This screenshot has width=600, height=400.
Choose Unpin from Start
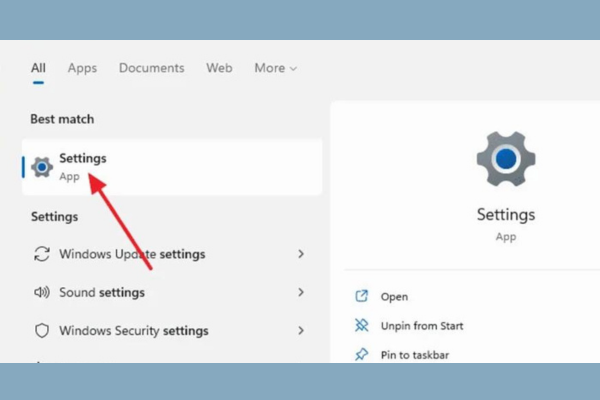point(422,326)
